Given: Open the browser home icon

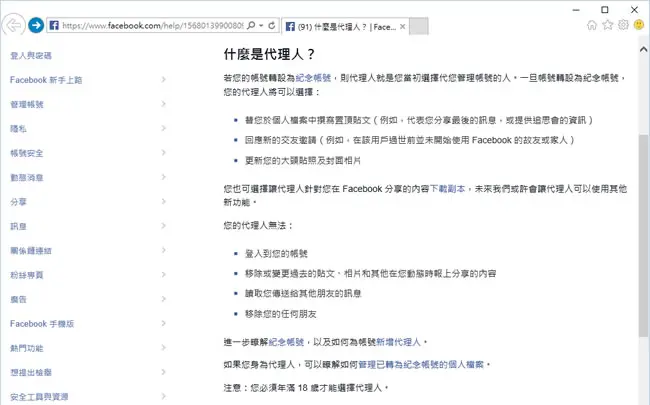Looking at the screenshot, I should click(x=592, y=25).
